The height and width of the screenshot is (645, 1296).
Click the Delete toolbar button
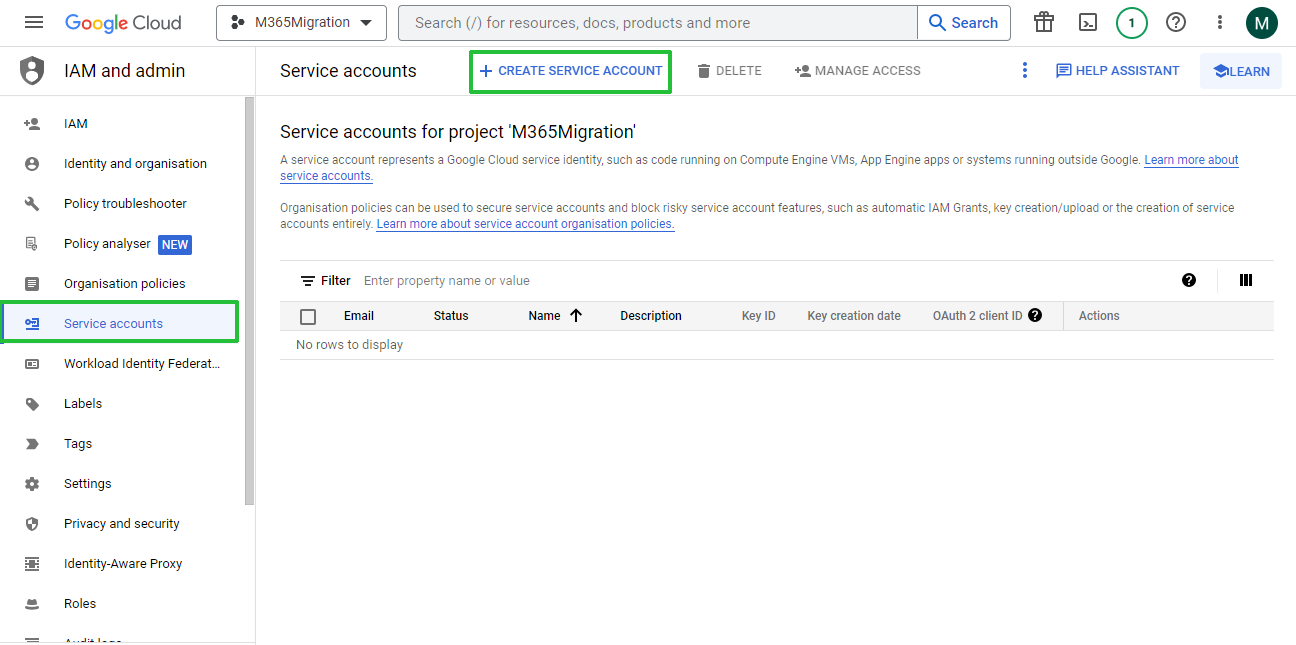click(x=729, y=71)
